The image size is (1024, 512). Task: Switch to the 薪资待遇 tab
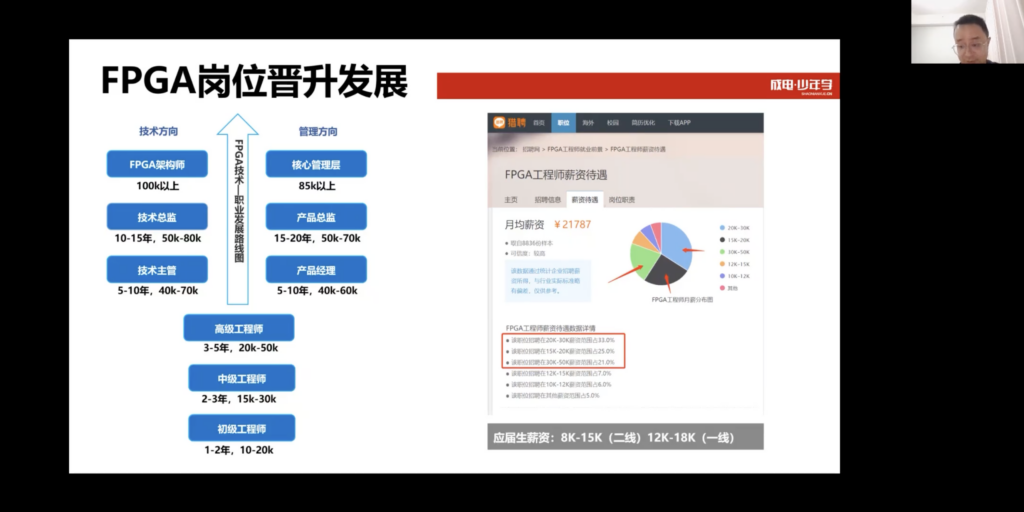[585, 200]
